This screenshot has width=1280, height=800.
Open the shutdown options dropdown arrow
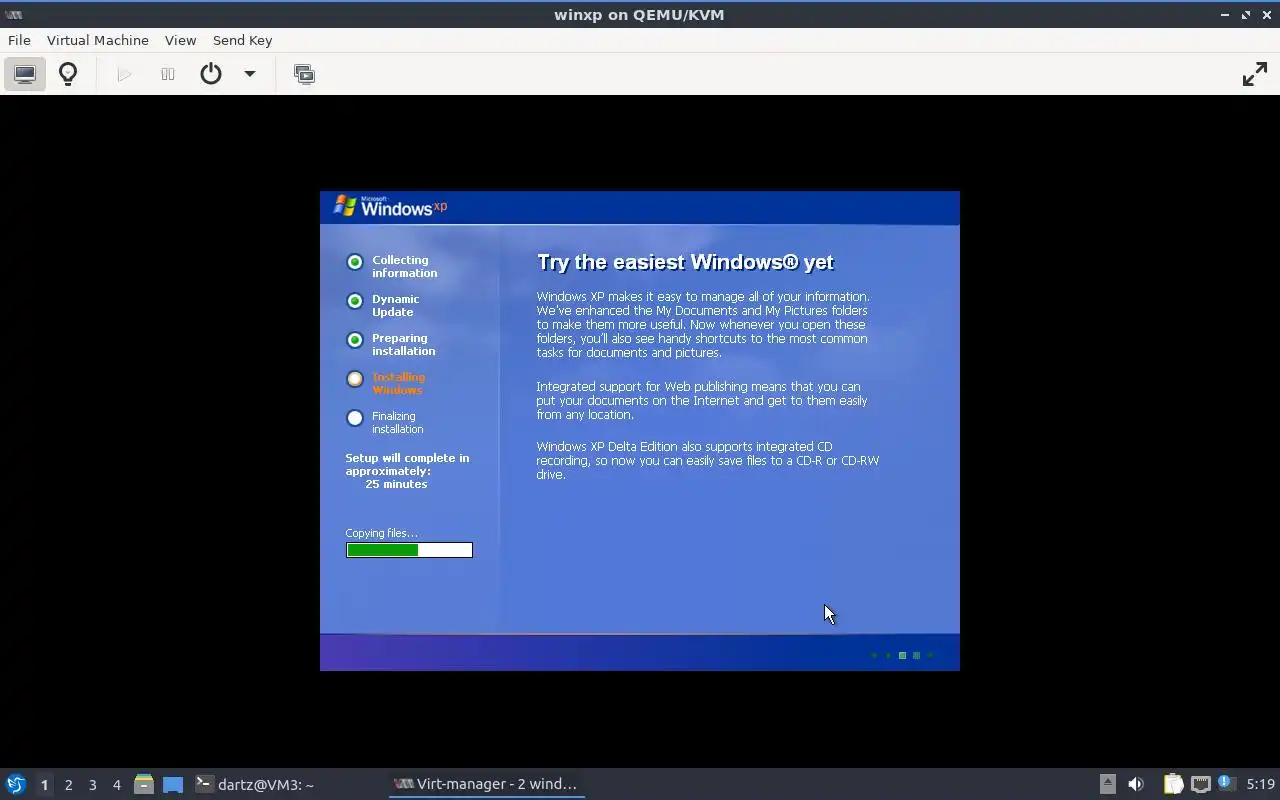(250, 74)
